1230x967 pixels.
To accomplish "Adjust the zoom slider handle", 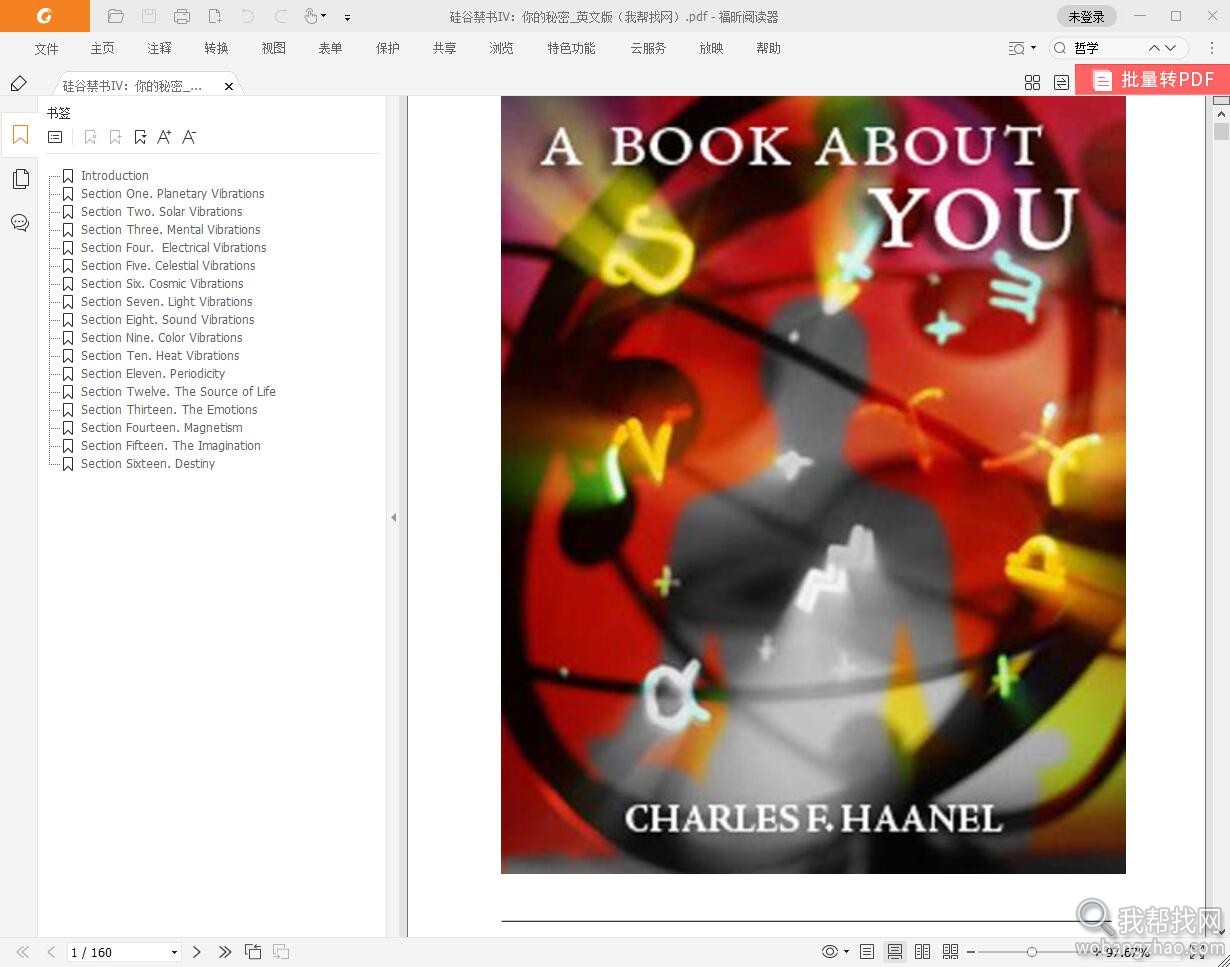I will pyautogui.click(x=1032, y=952).
